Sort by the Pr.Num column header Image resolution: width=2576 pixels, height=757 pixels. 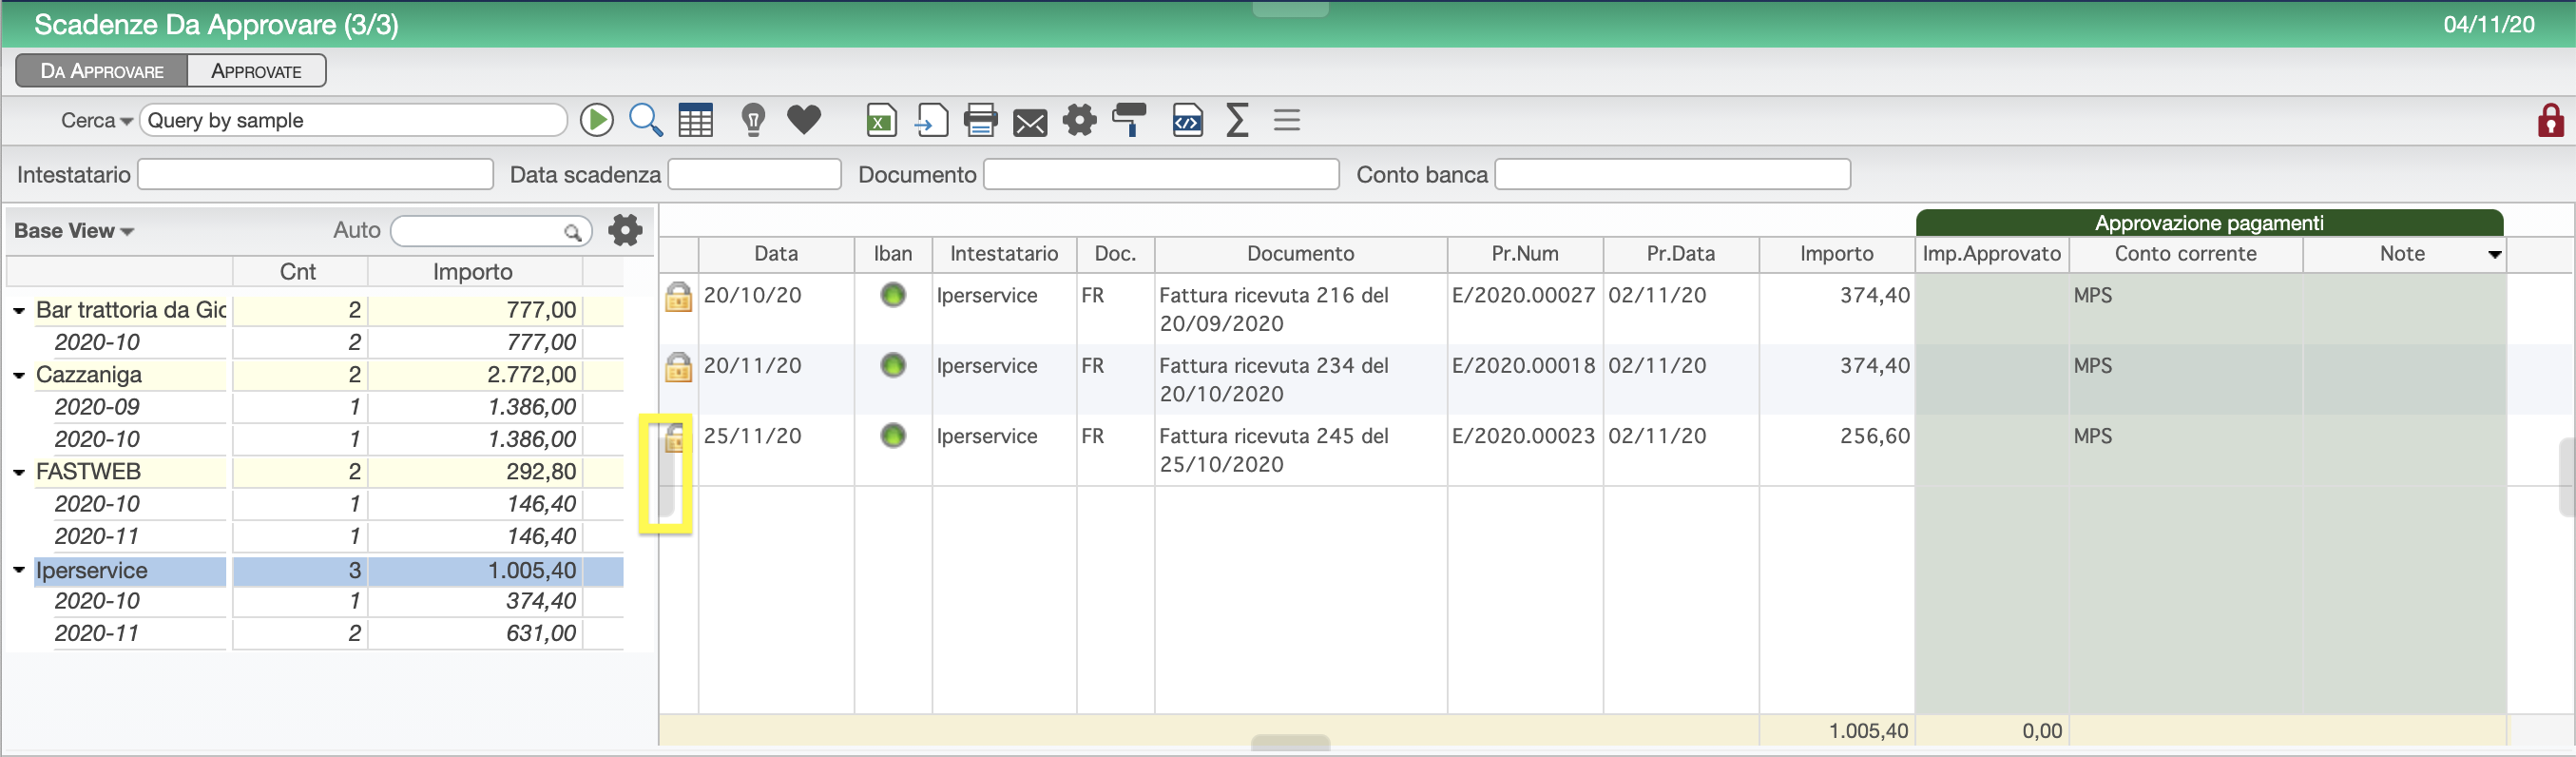pyautogui.click(x=1525, y=254)
